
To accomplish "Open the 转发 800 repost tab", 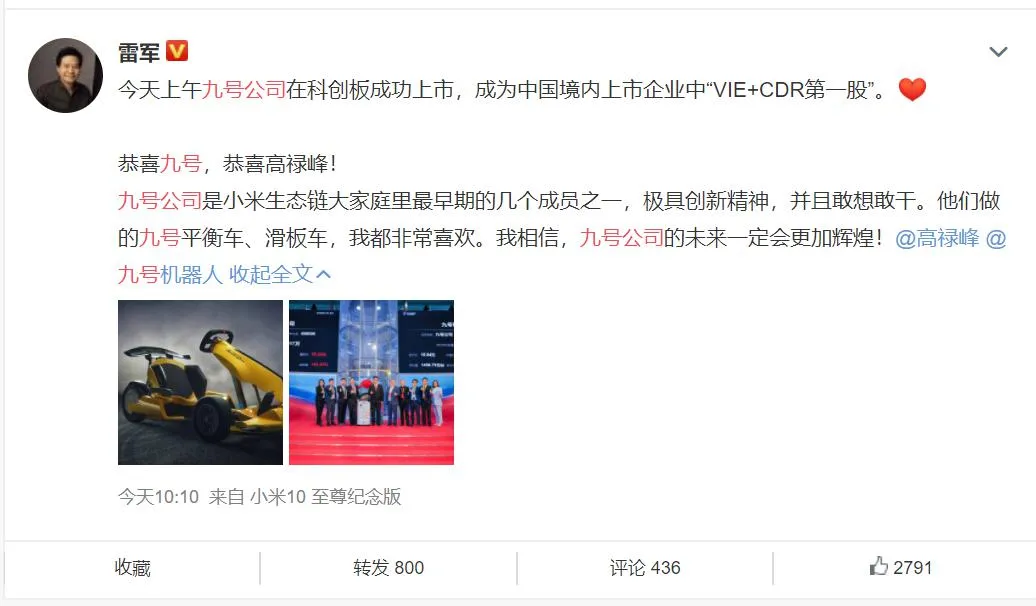I will pos(388,568).
